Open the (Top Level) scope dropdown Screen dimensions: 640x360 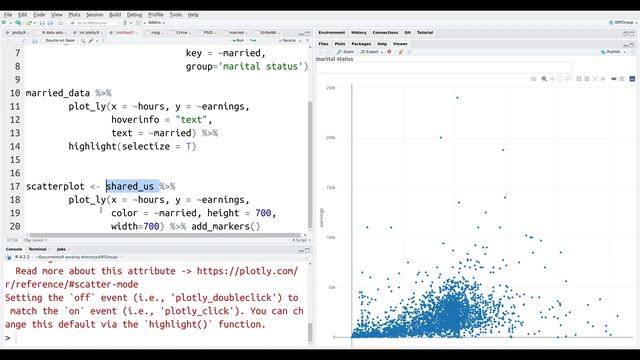35,240
